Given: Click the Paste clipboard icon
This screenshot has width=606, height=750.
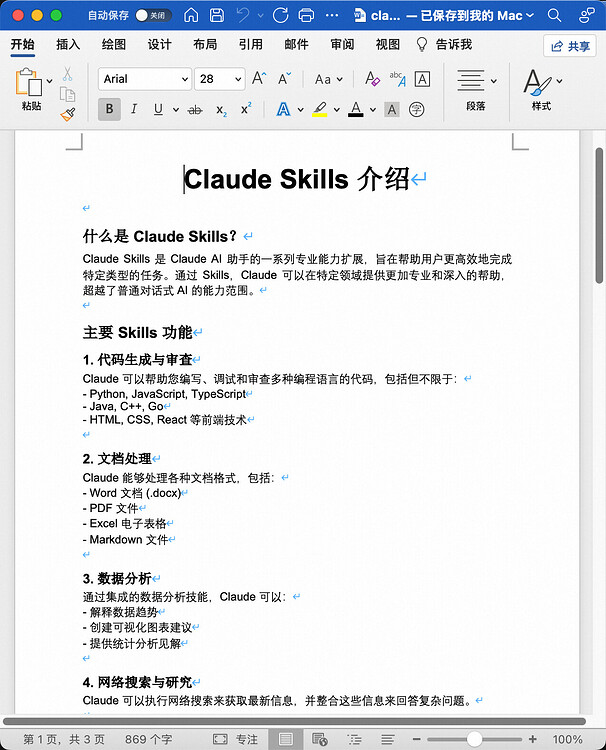Looking at the screenshot, I should tap(29, 82).
